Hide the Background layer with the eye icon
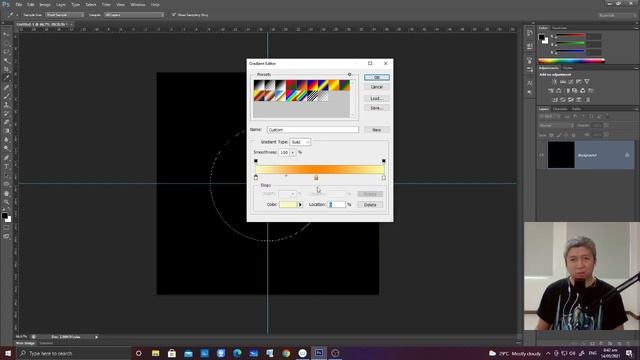The image size is (640, 360). point(542,155)
